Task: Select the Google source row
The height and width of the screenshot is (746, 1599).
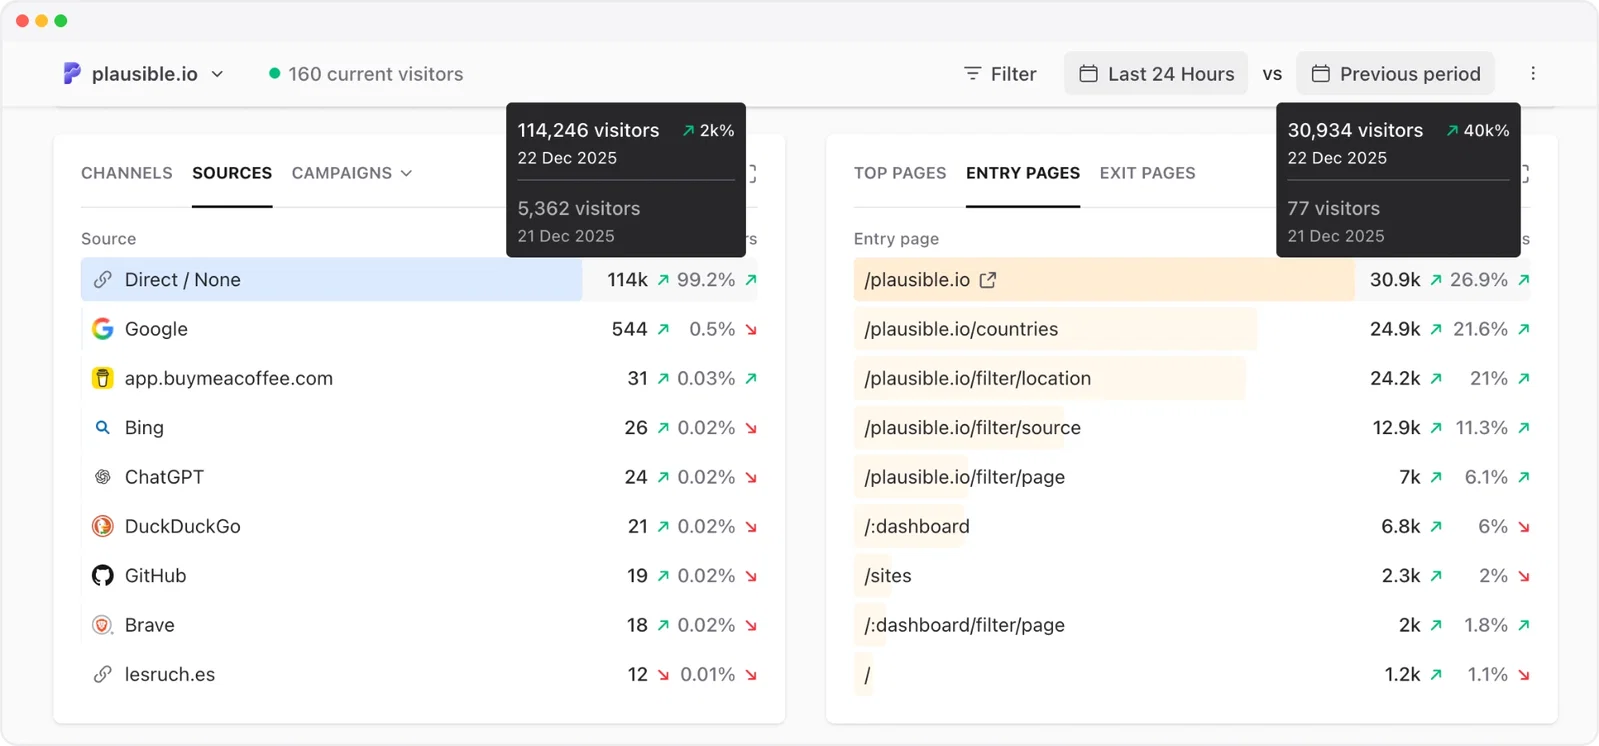Action: point(419,329)
